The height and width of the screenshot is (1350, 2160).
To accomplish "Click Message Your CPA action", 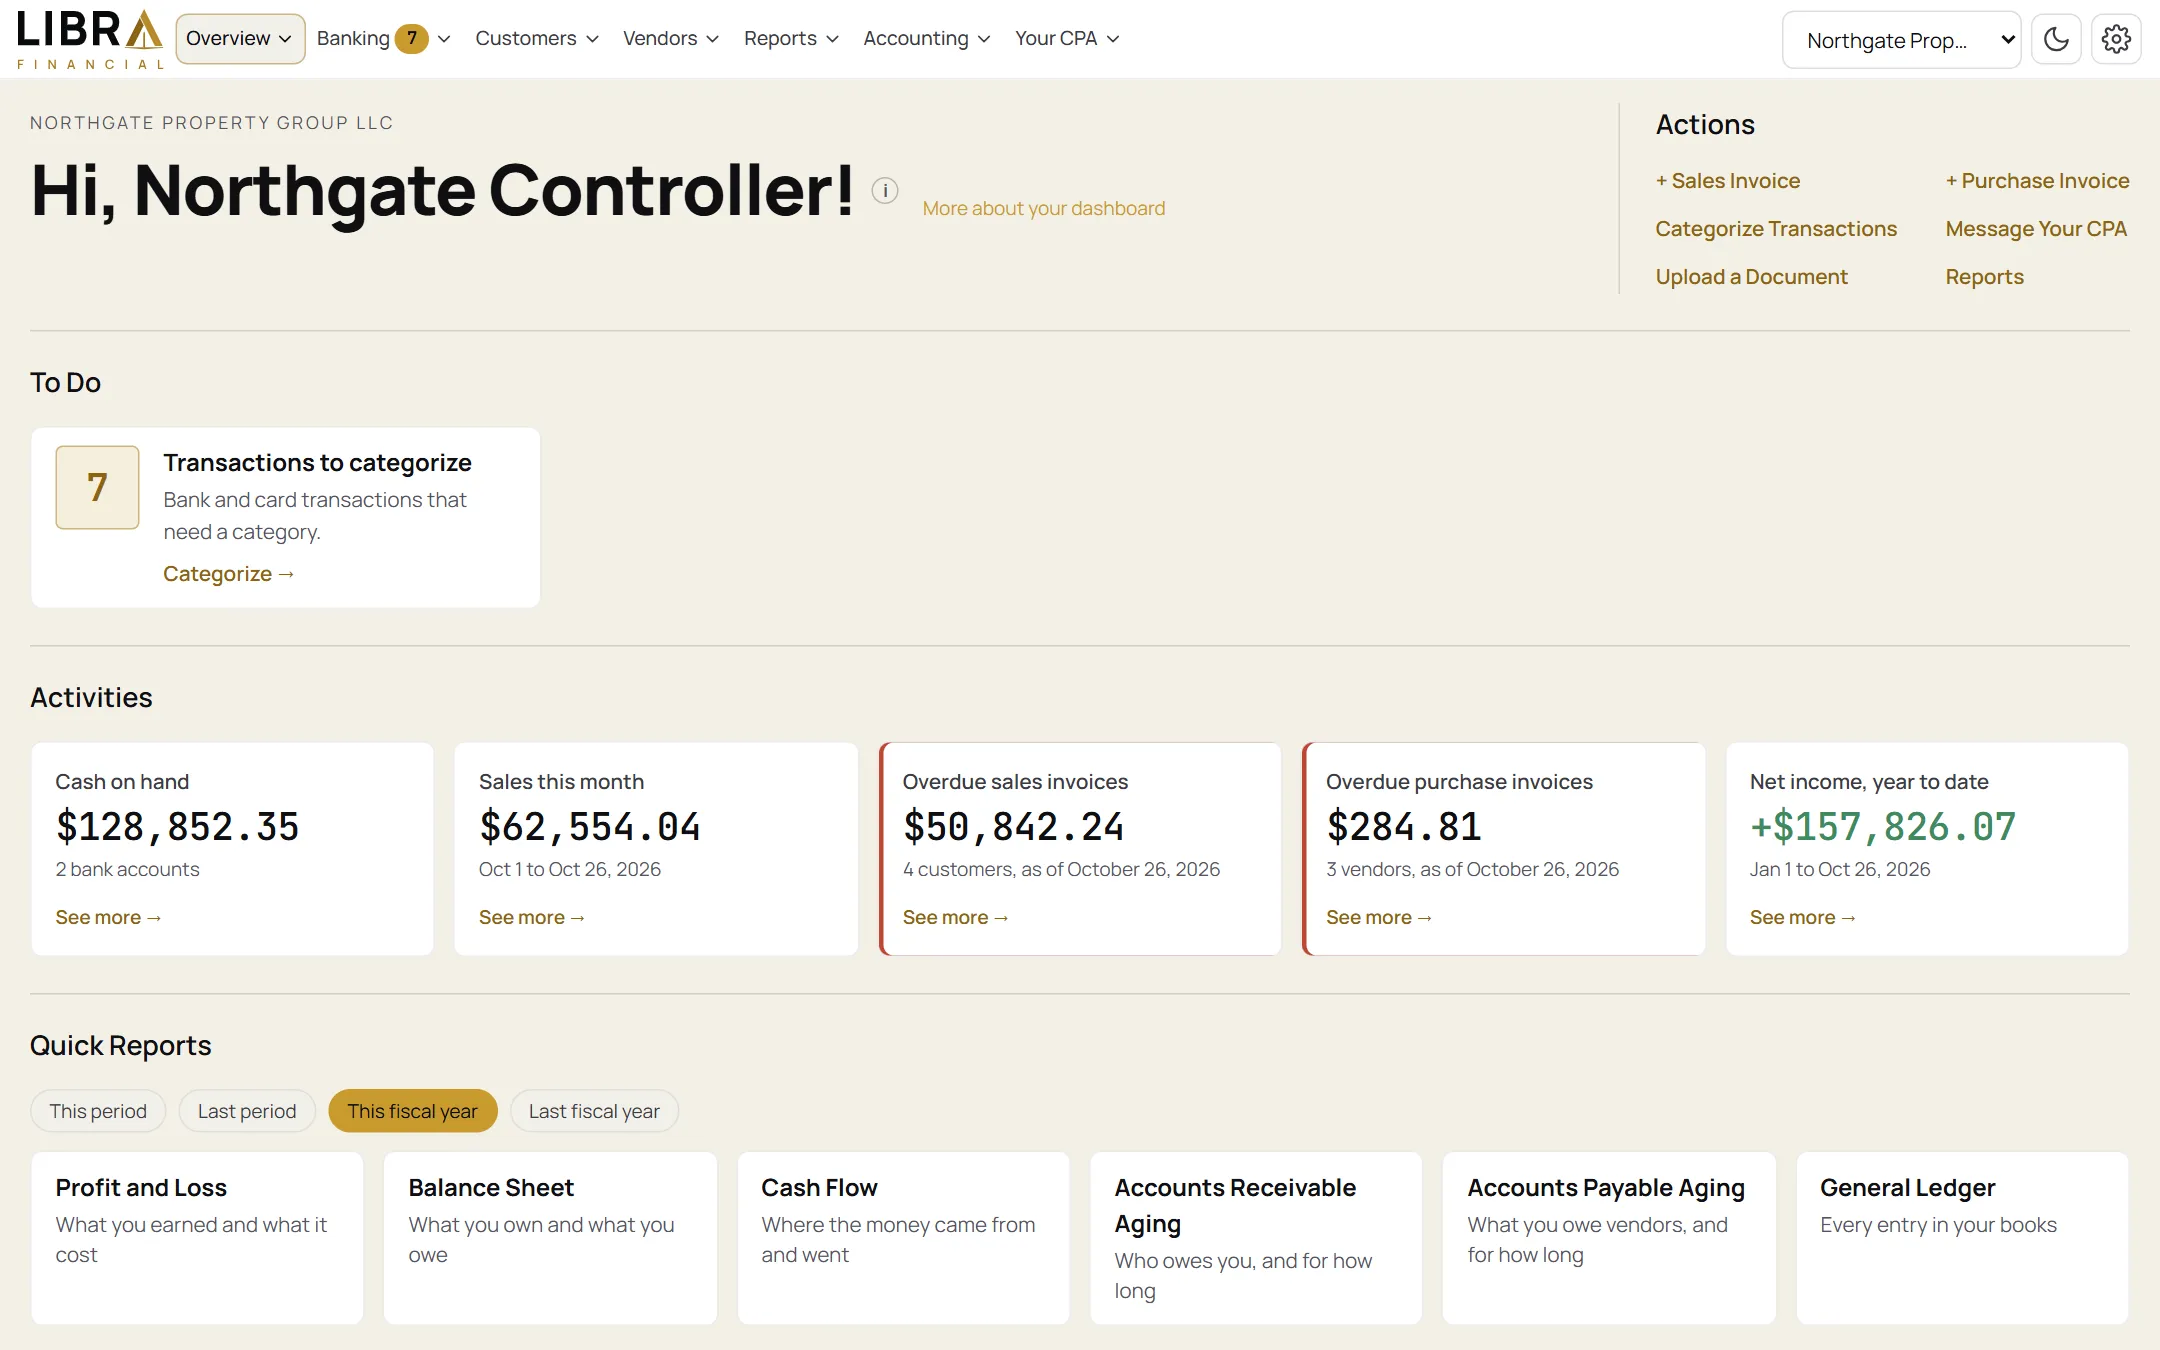I will [2036, 229].
